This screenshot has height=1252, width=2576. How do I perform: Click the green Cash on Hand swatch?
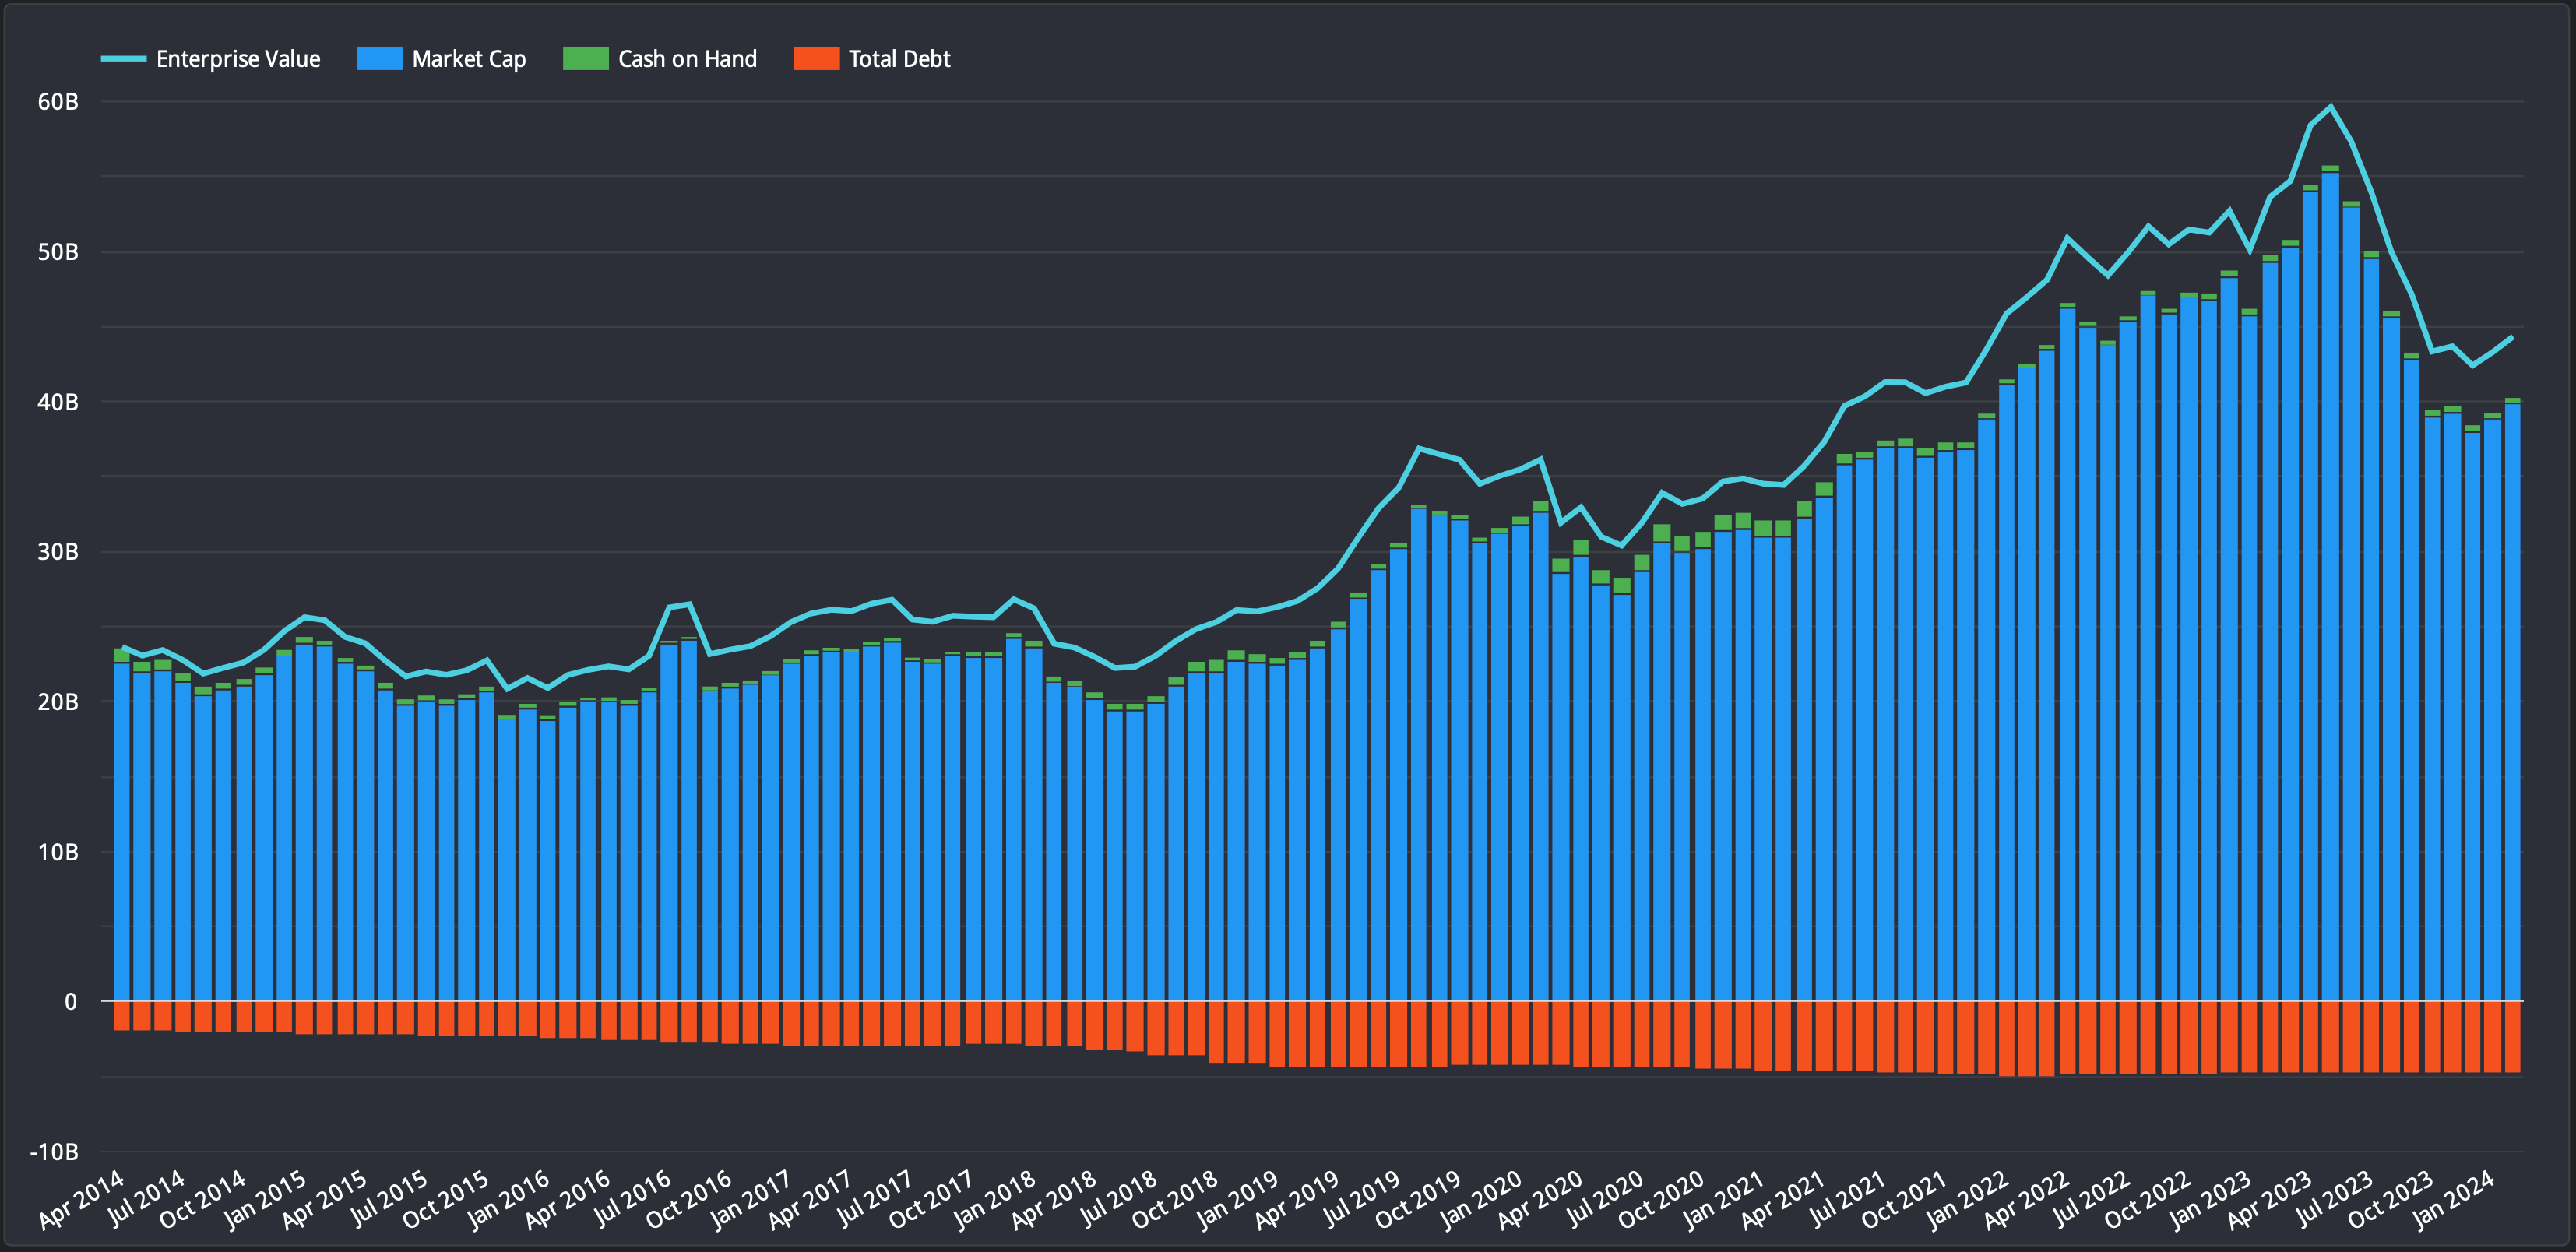pyautogui.click(x=585, y=59)
